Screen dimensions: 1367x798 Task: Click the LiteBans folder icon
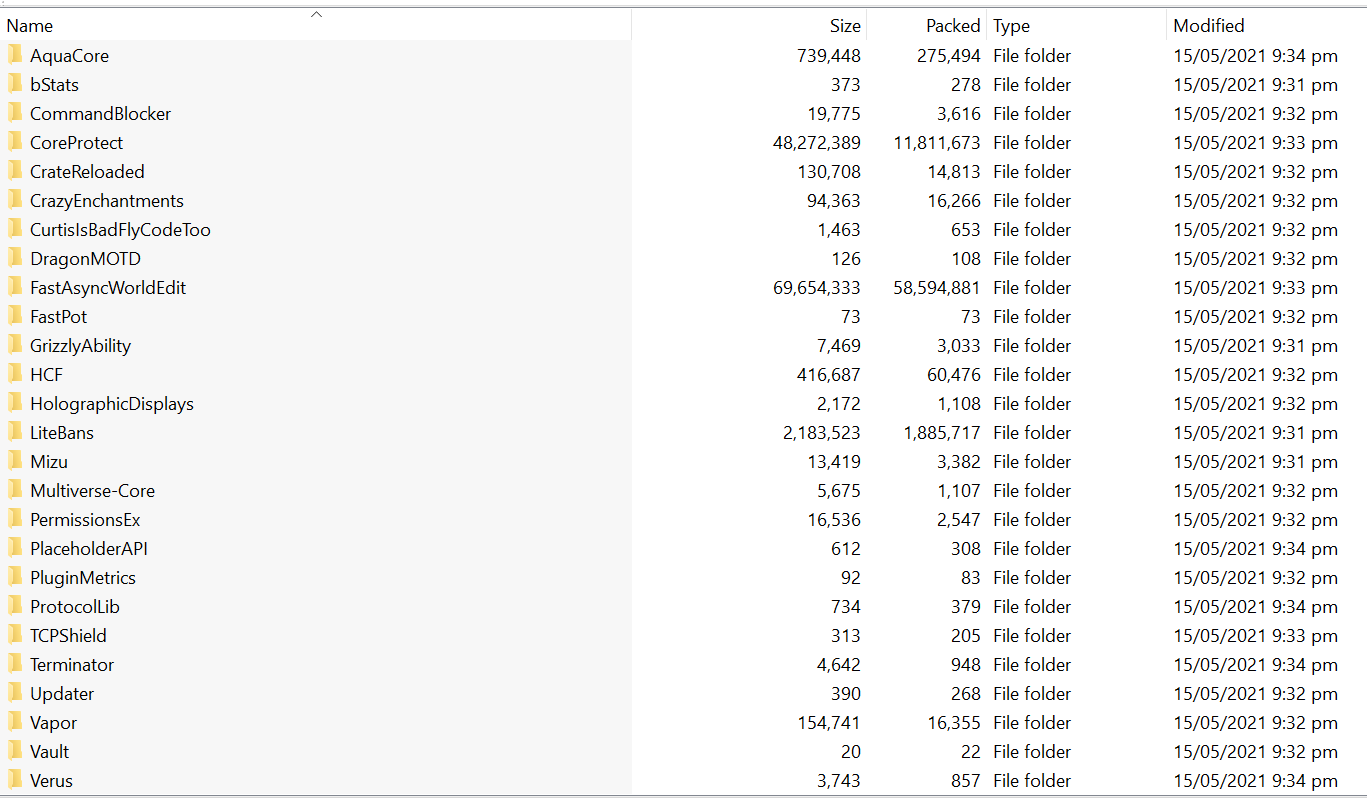[15, 432]
